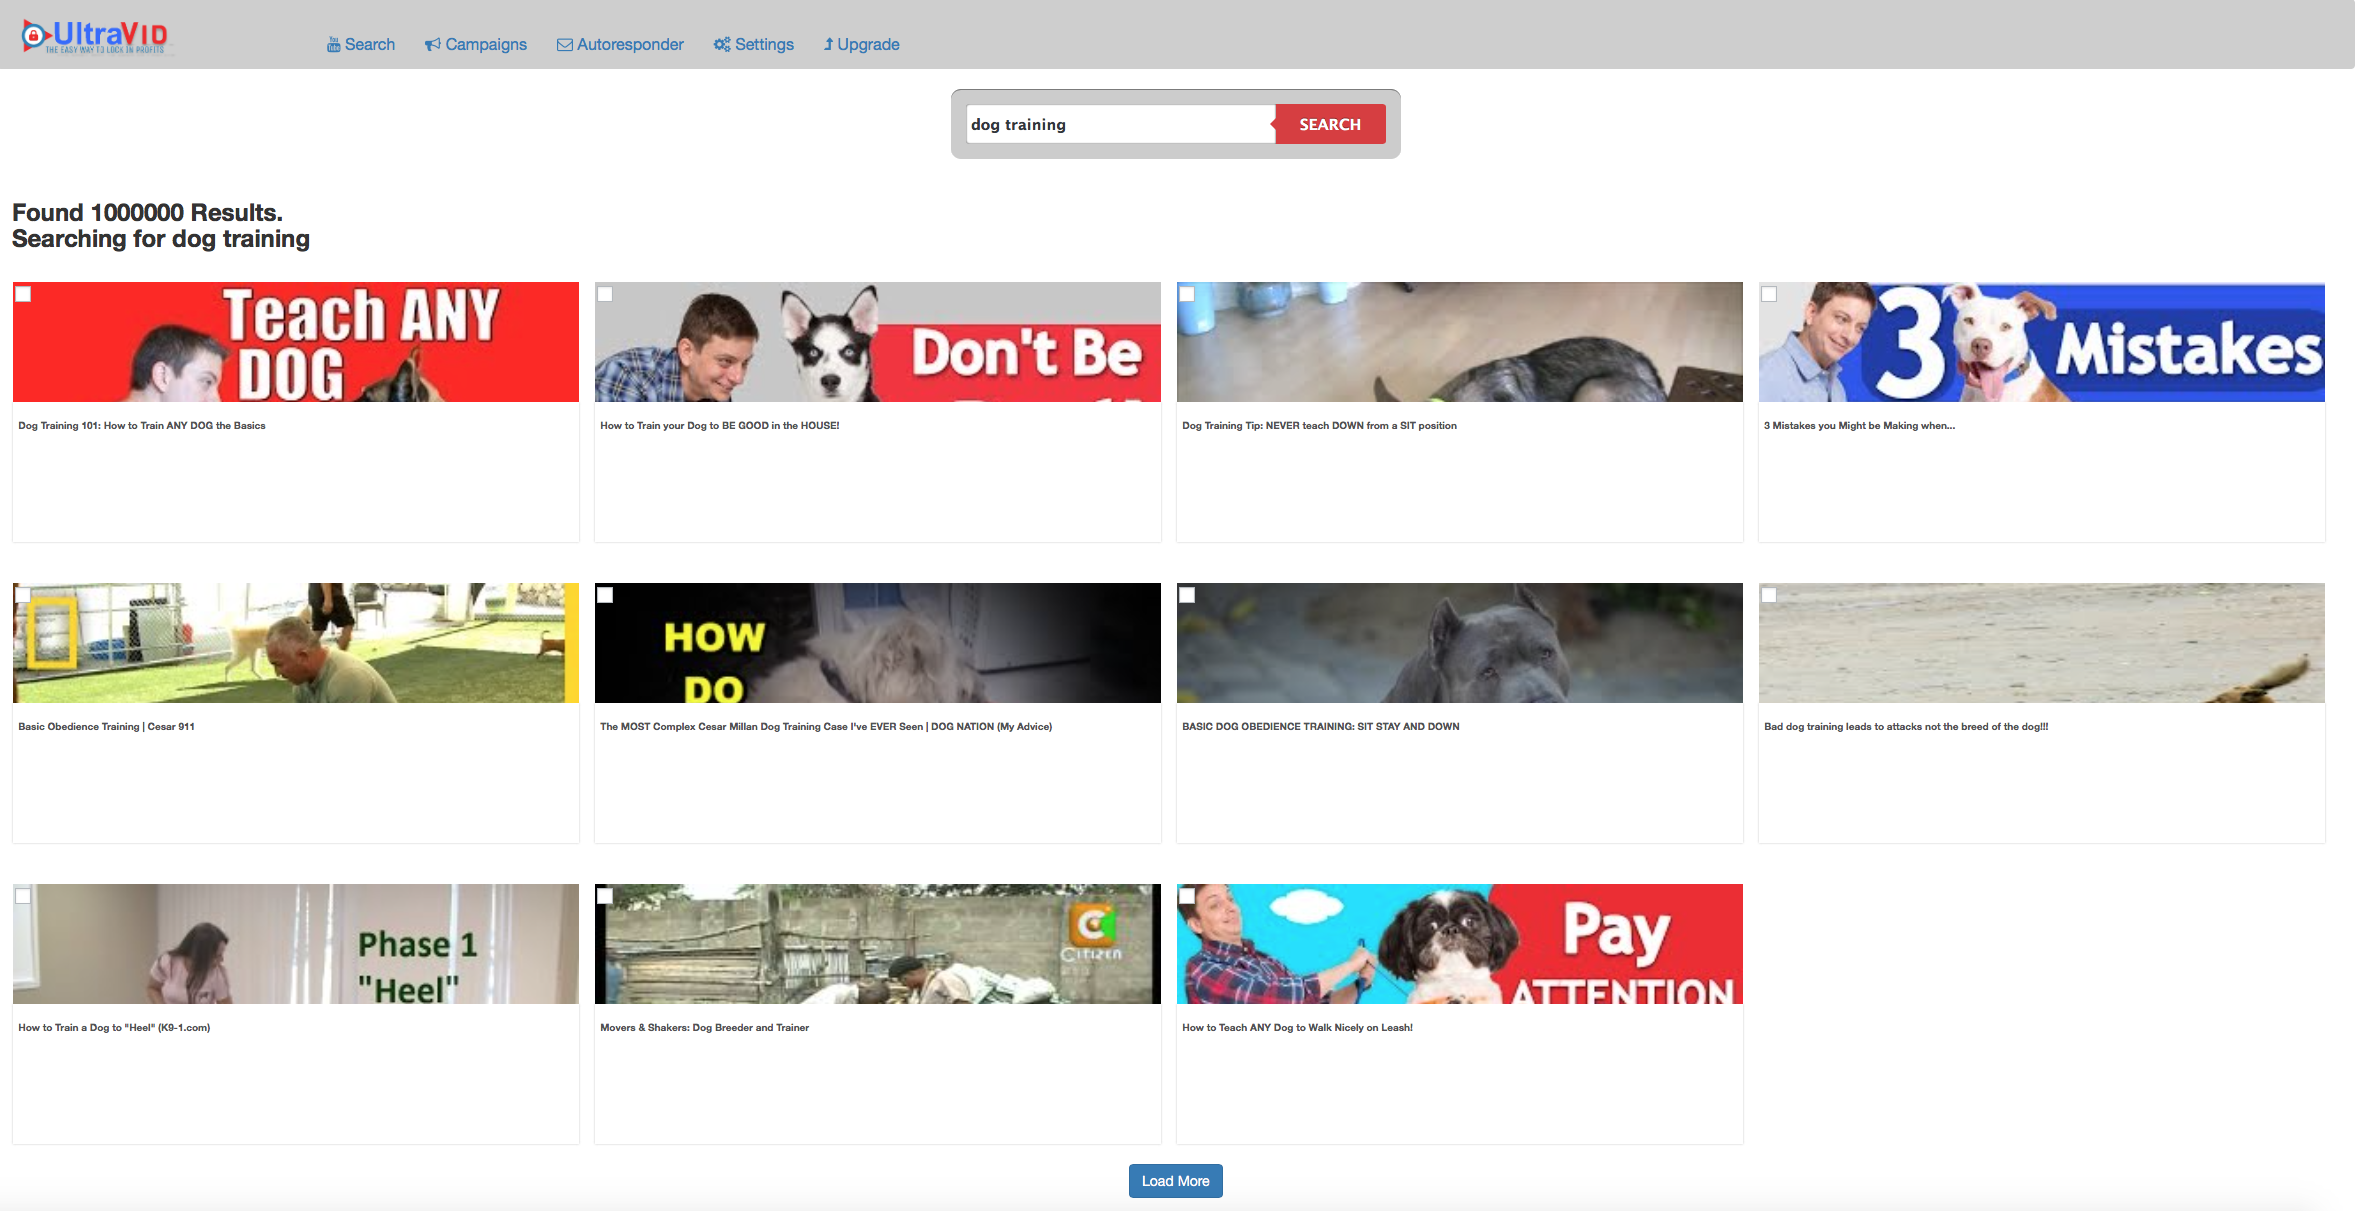The width and height of the screenshot is (2360, 1211).
Task: Open the Basic Obedience Cesar 911 thumbnail
Action: [x=295, y=643]
